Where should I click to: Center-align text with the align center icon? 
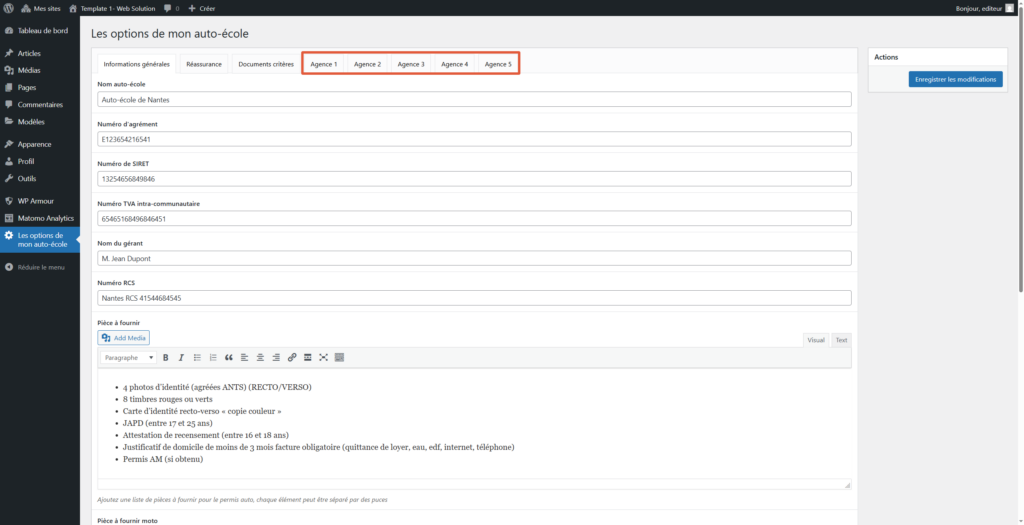(x=260, y=357)
